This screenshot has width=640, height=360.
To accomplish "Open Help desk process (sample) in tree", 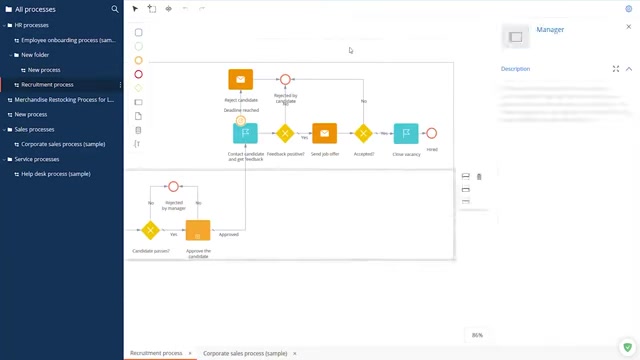I will pyautogui.click(x=56, y=174).
